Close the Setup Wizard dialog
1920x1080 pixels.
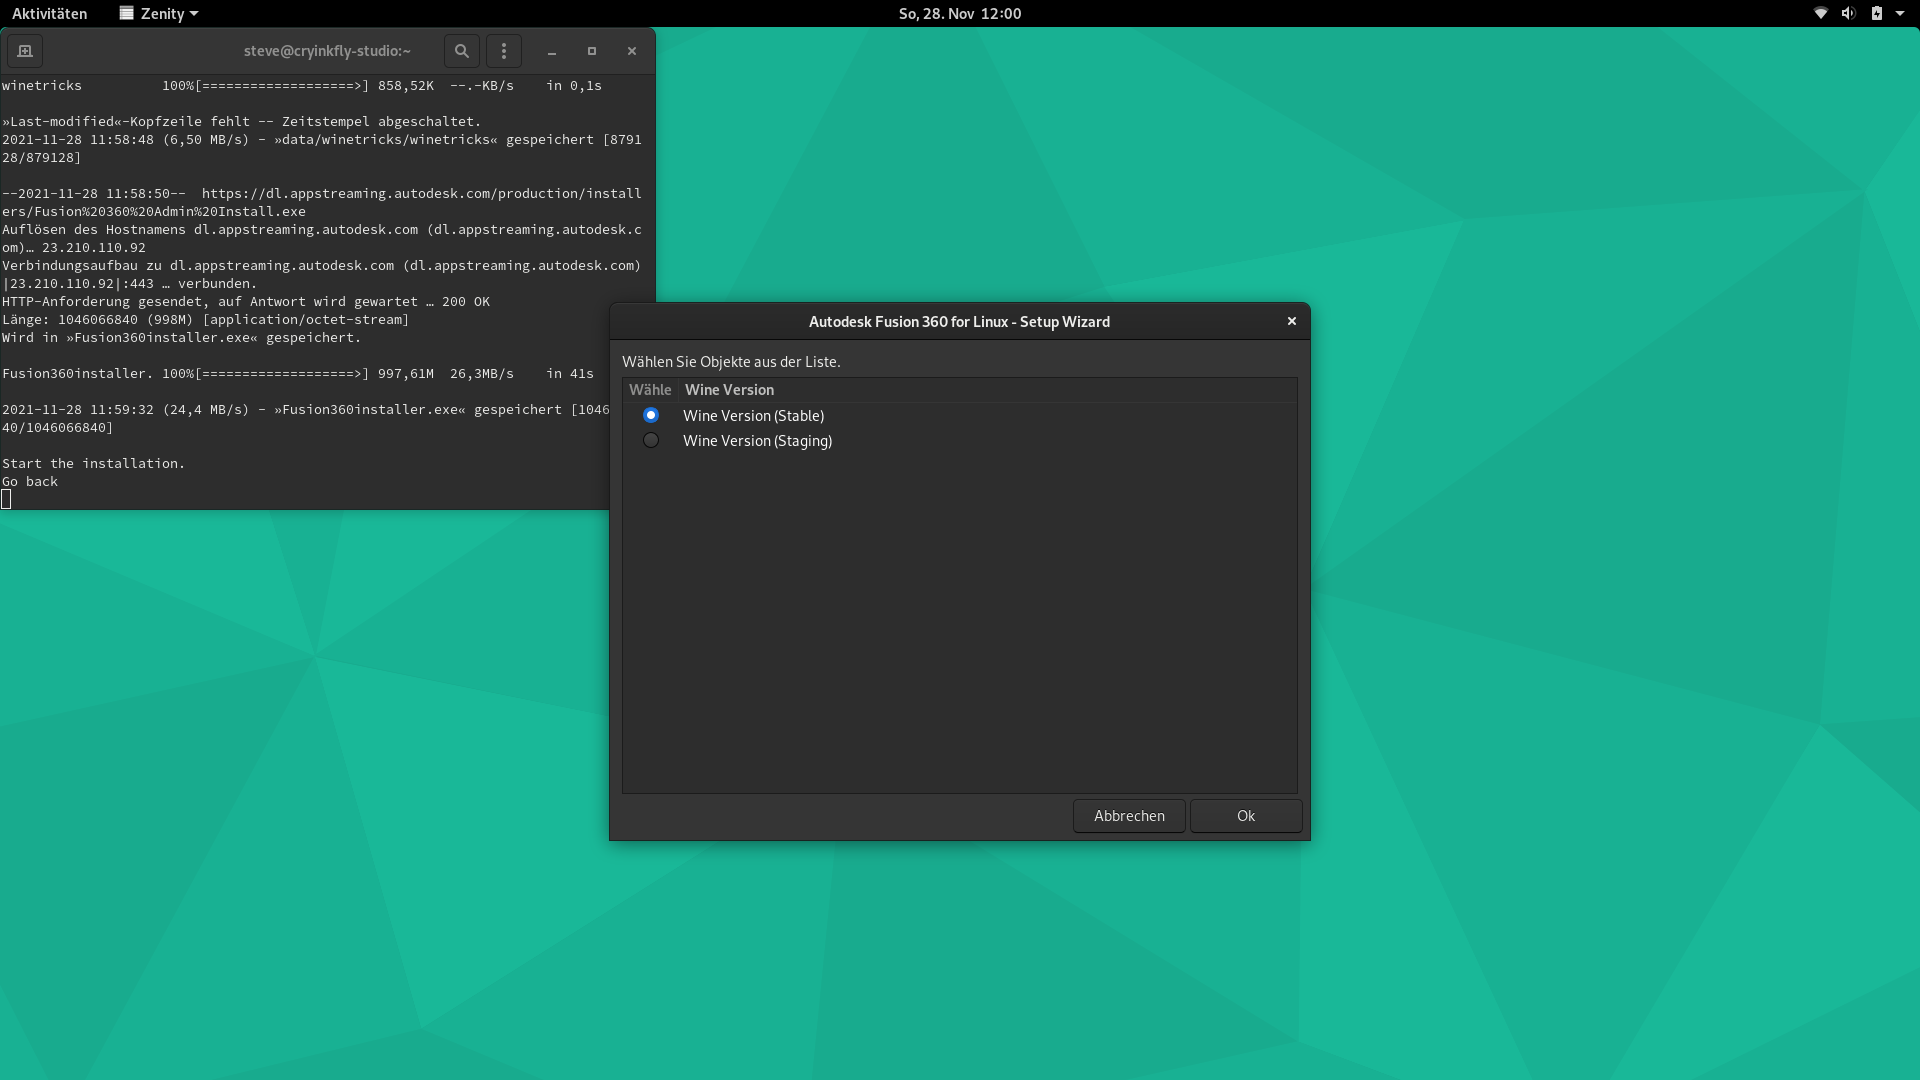(1292, 321)
